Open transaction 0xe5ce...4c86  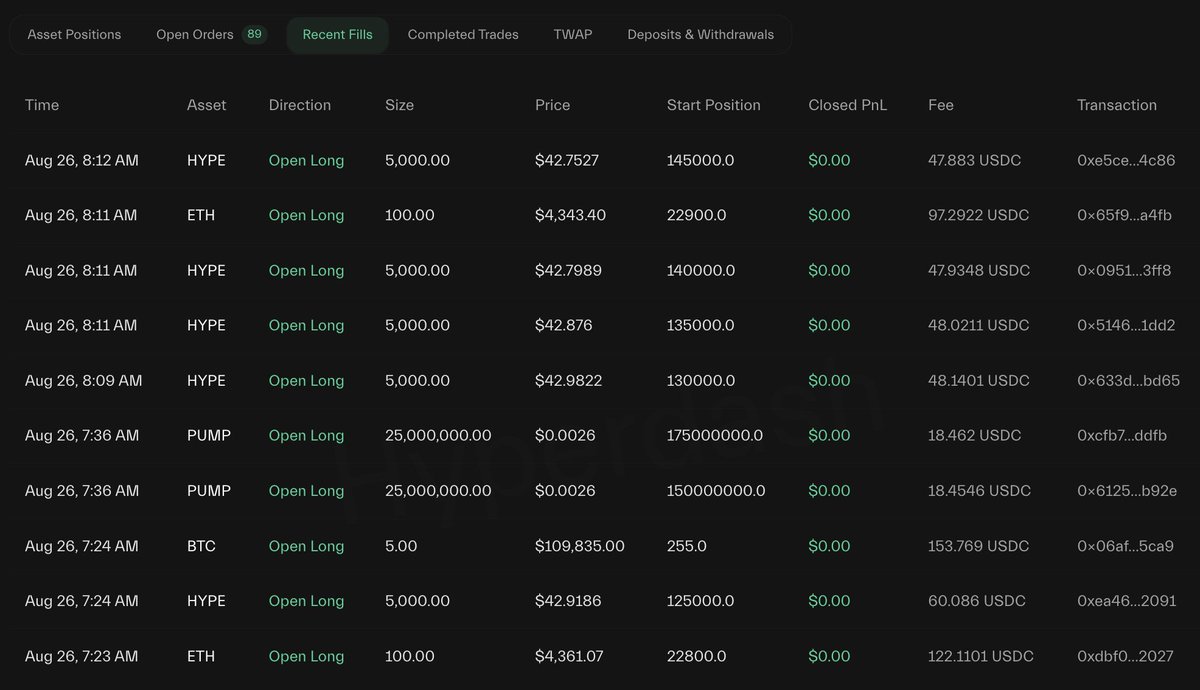click(1126, 160)
